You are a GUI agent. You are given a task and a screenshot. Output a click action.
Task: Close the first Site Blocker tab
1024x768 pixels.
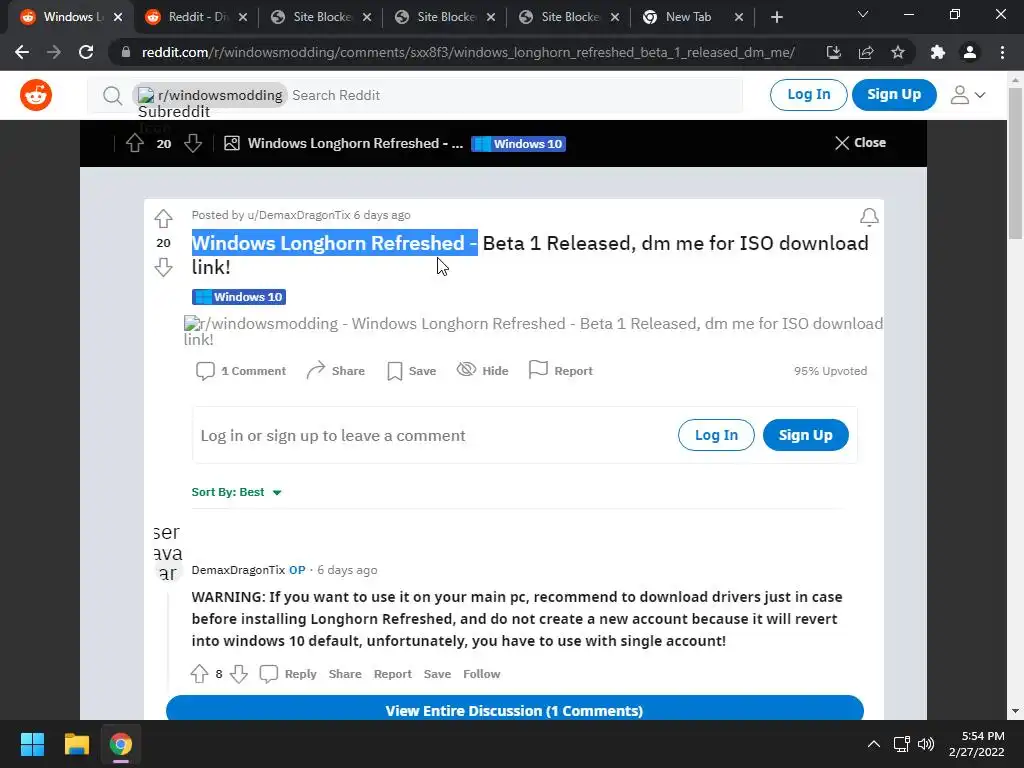click(367, 17)
